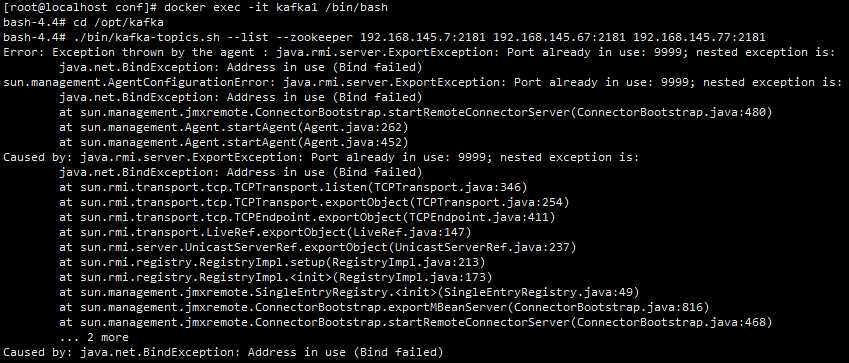This screenshot has height=363, width=849.
Task: Click the SingleEntryRegistry.<init> stack frame
Action: (349, 292)
